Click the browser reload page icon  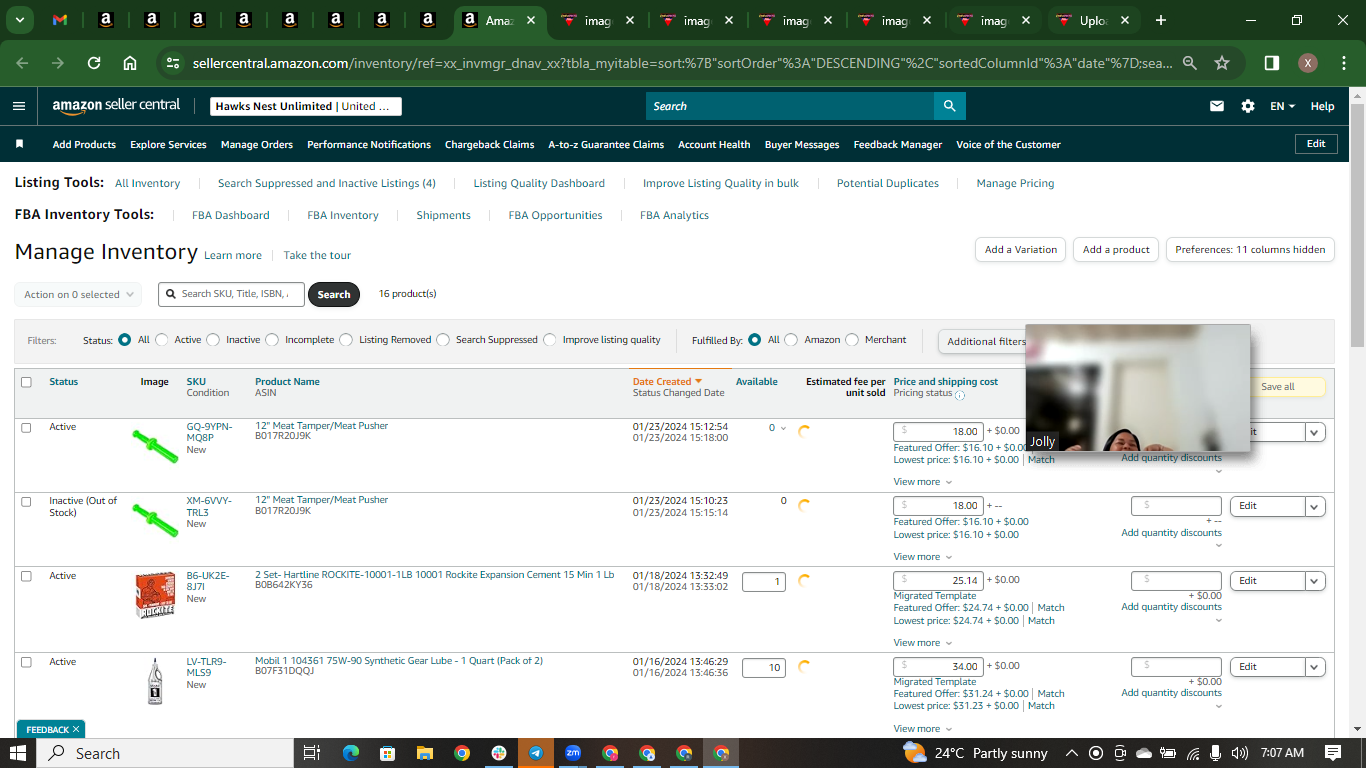point(94,63)
